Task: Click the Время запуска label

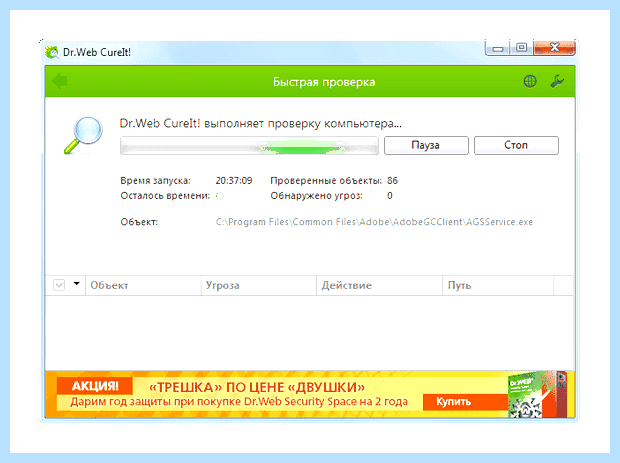Action: [x=155, y=181]
